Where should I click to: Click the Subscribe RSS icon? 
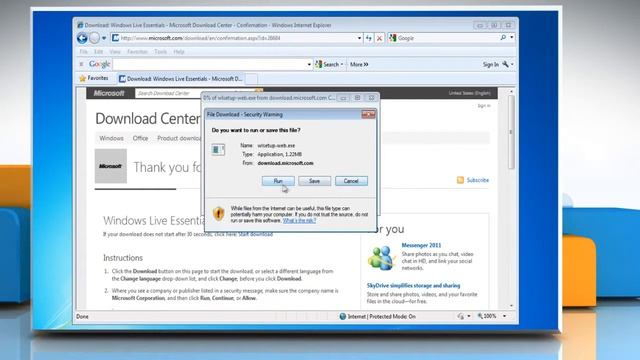460,180
